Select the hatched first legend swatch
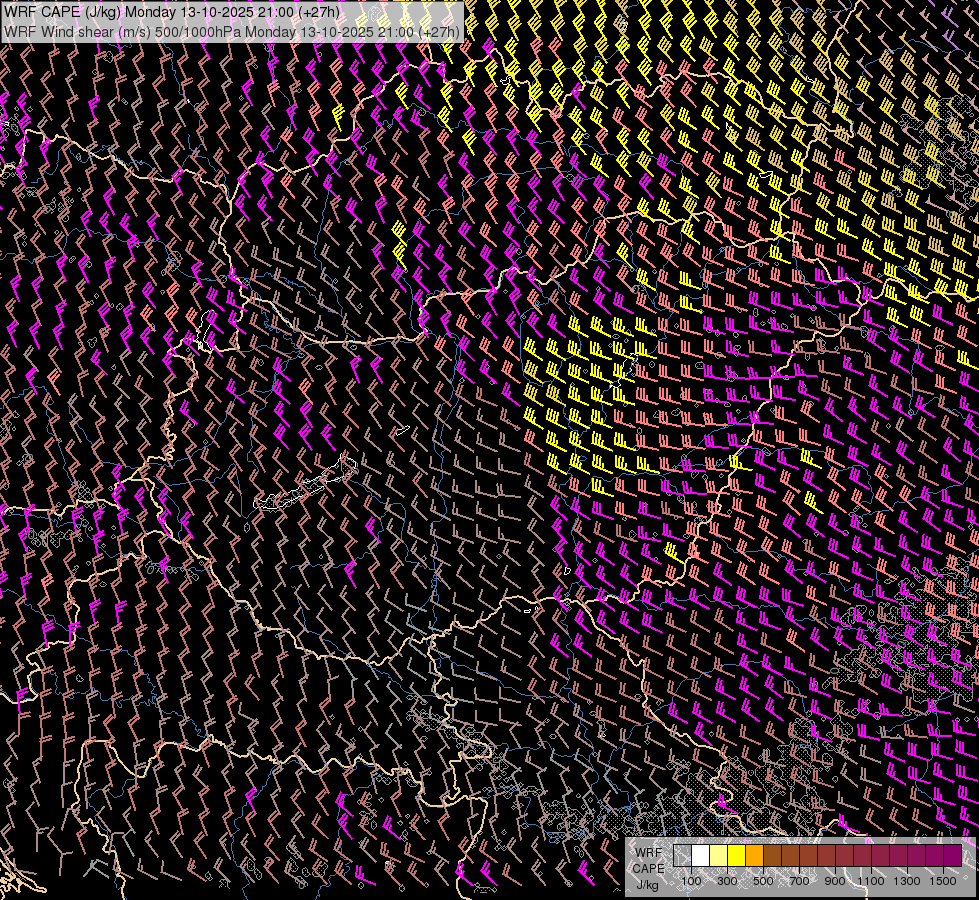The height and width of the screenshot is (900, 979). pos(682,856)
